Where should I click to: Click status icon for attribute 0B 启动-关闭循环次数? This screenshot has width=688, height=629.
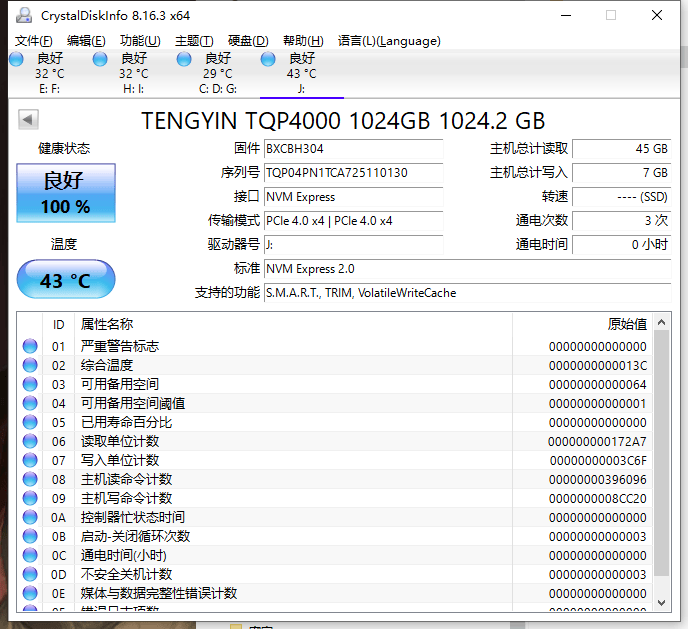click(x=30, y=536)
